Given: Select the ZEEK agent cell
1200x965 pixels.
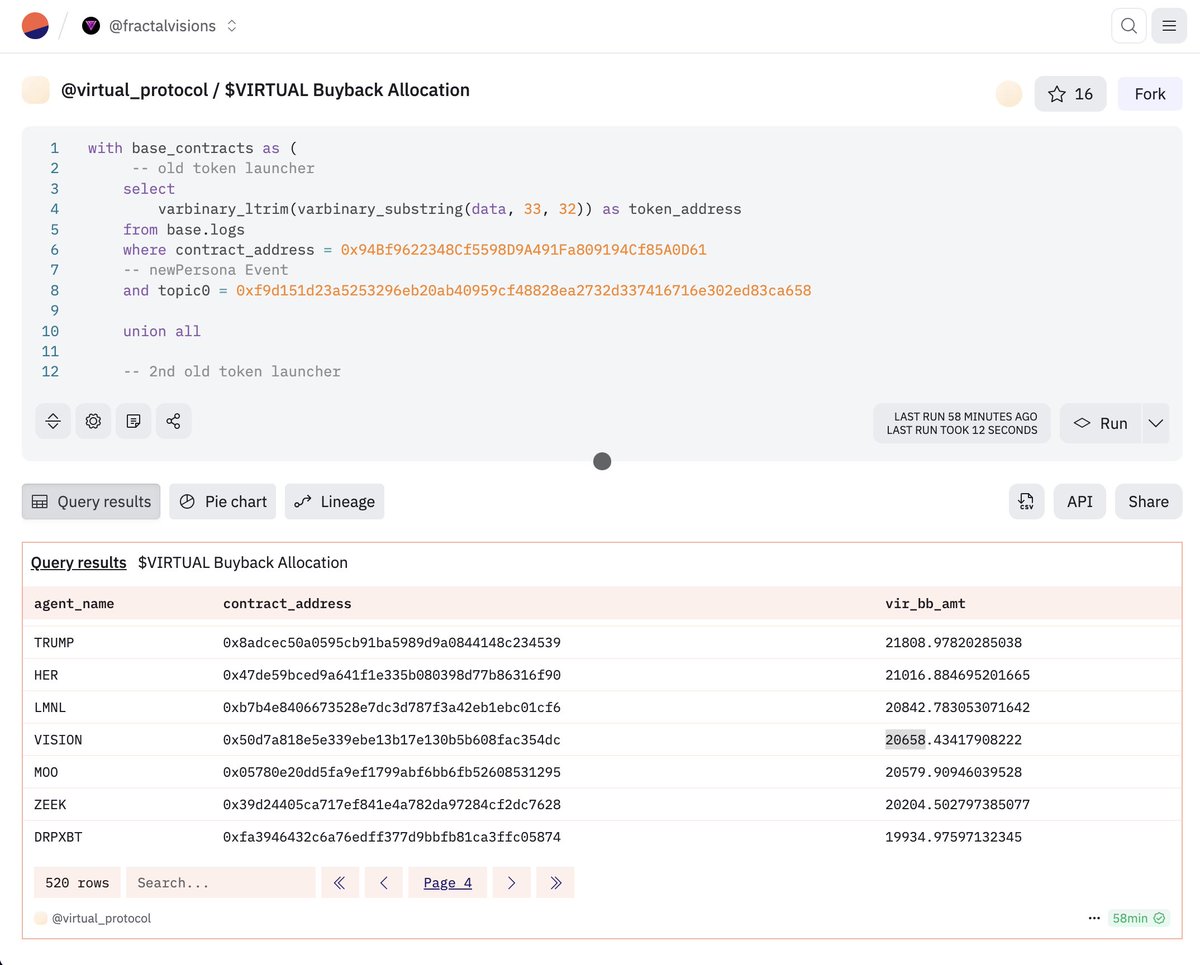Looking at the screenshot, I should point(50,804).
